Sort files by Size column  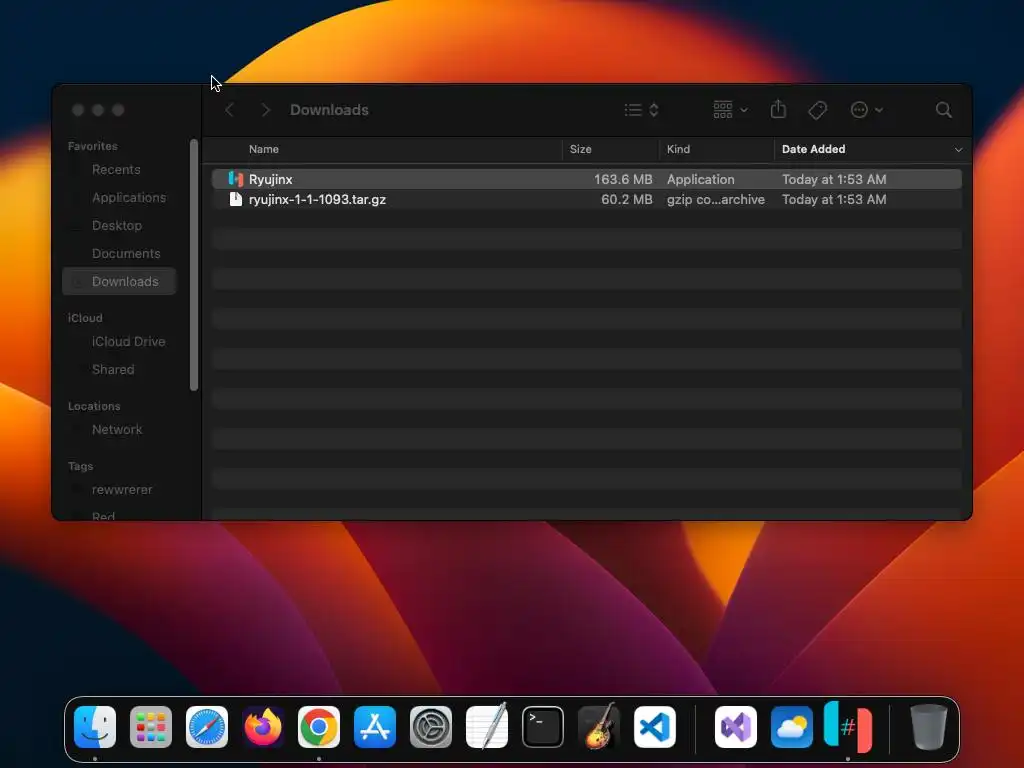click(x=581, y=149)
